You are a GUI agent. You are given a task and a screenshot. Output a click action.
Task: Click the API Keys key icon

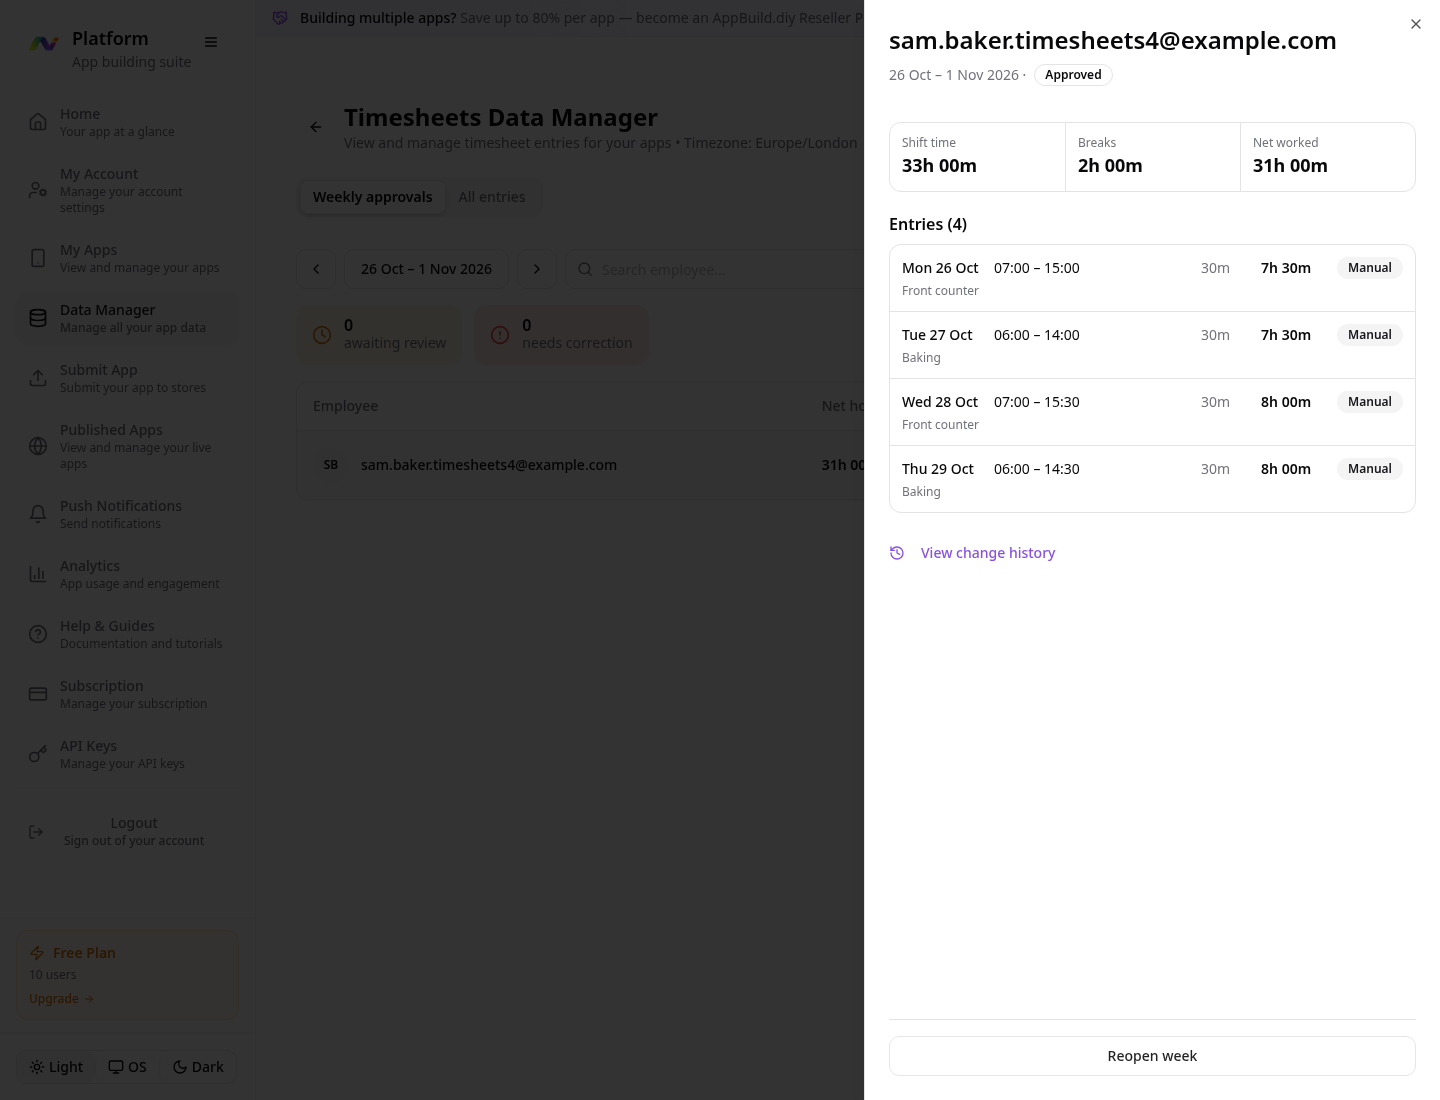point(38,754)
